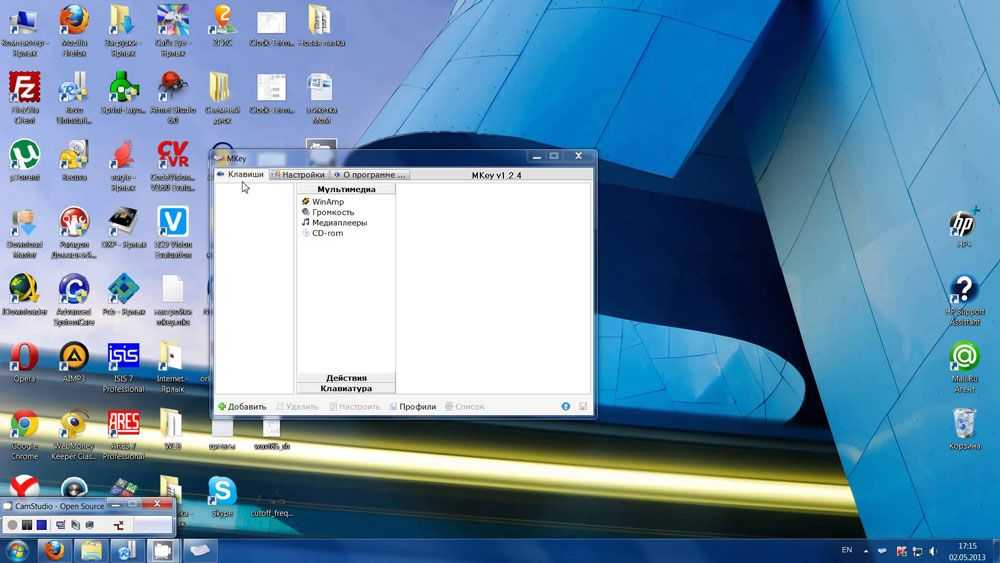The width and height of the screenshot is (1000, 563).
Task: Launch µTorrent from the desktop
Action: click(24, 156)
